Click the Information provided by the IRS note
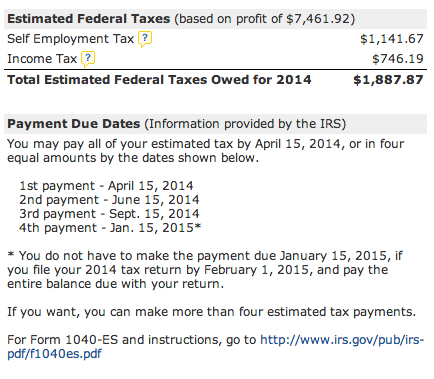The width and height of the screenshot is (434, 379). [245, 124]
